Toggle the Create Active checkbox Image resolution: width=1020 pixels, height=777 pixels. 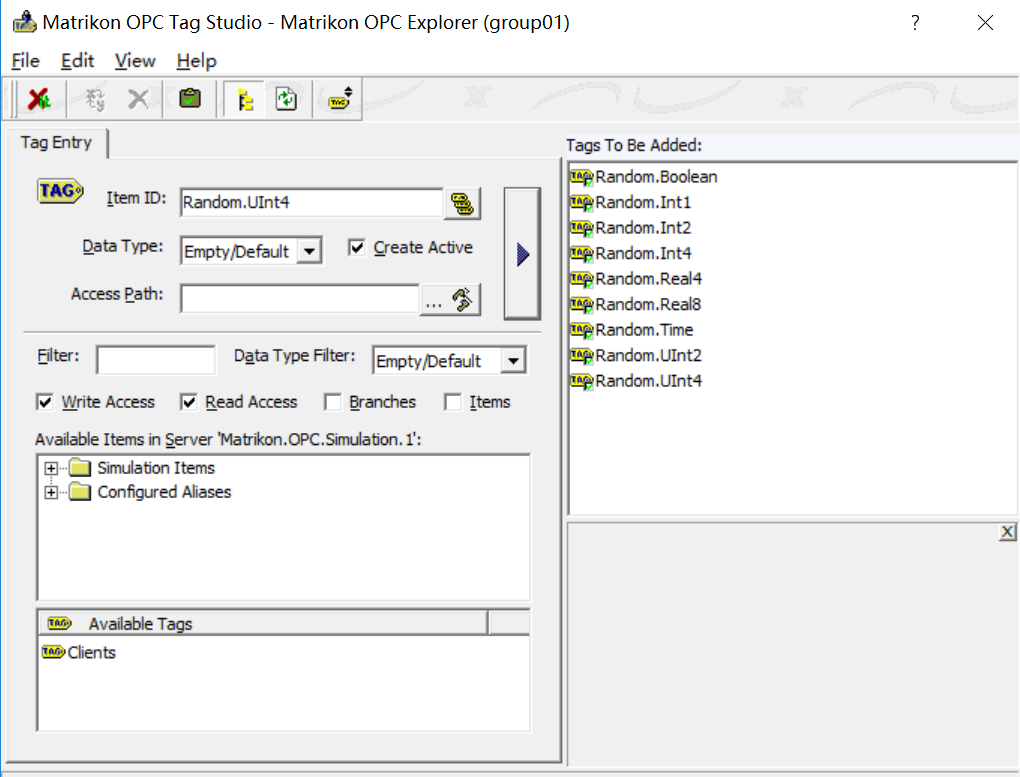coord(356,247)
